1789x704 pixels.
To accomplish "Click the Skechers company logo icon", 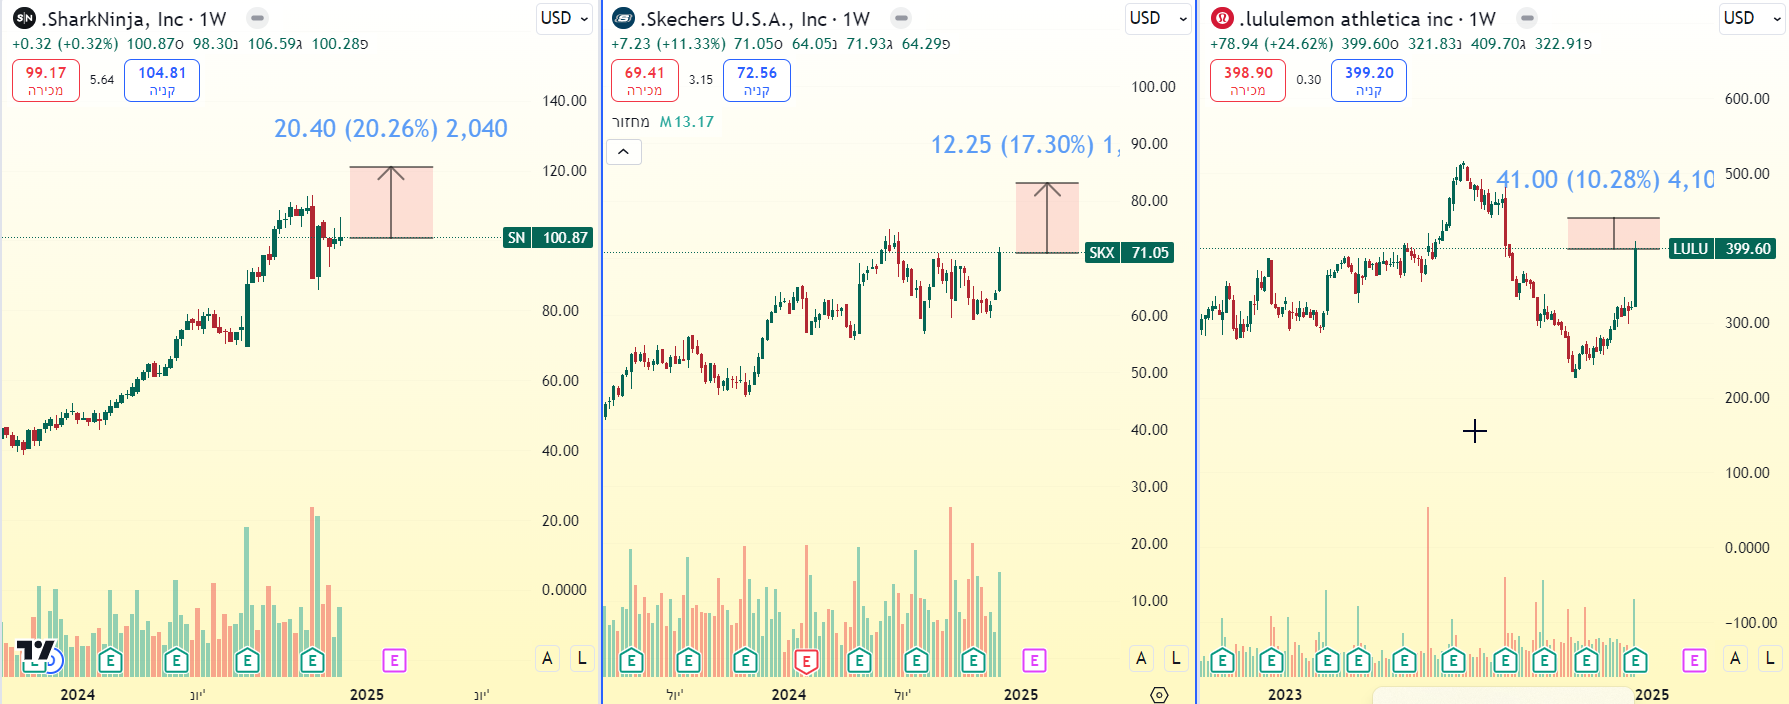I will (x=623, y=17).
